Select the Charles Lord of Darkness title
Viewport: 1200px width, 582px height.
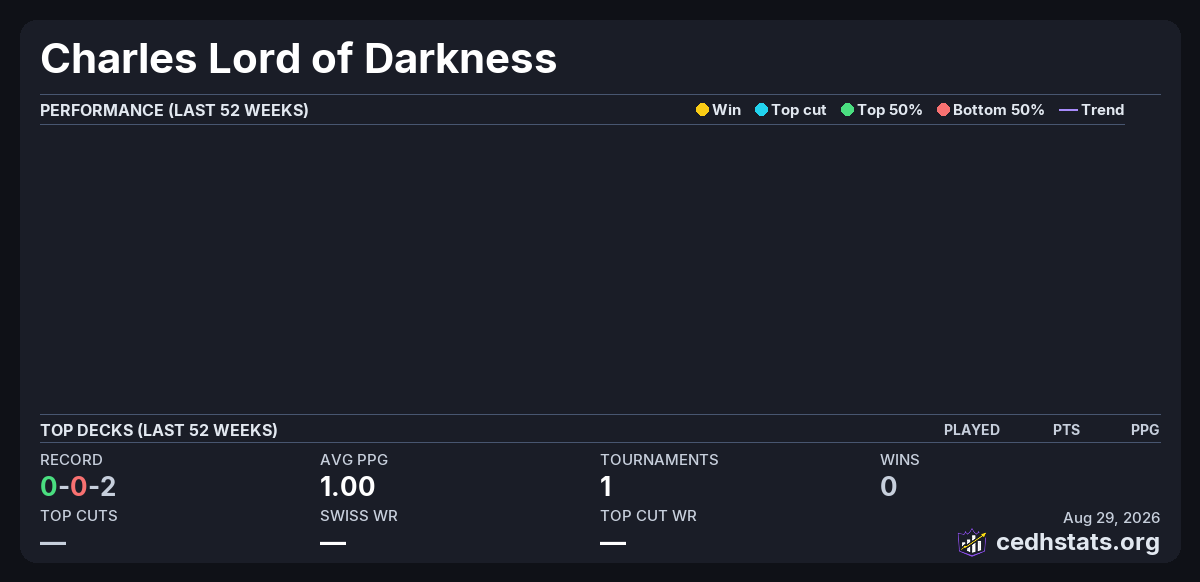click(298, 58)
